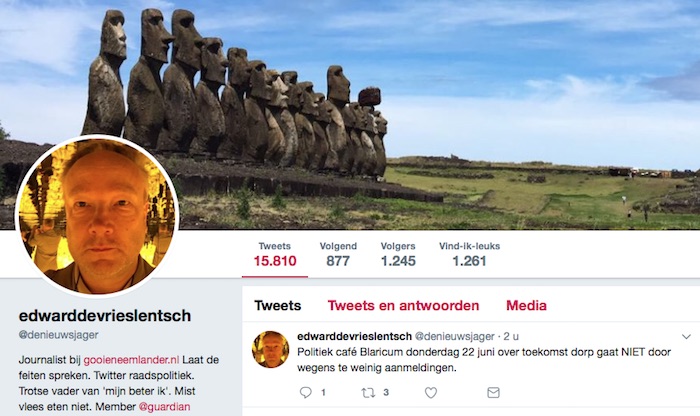Open the @guardian mention in bio
This screenshot has height=416, width=700.
tap(164, 407)
